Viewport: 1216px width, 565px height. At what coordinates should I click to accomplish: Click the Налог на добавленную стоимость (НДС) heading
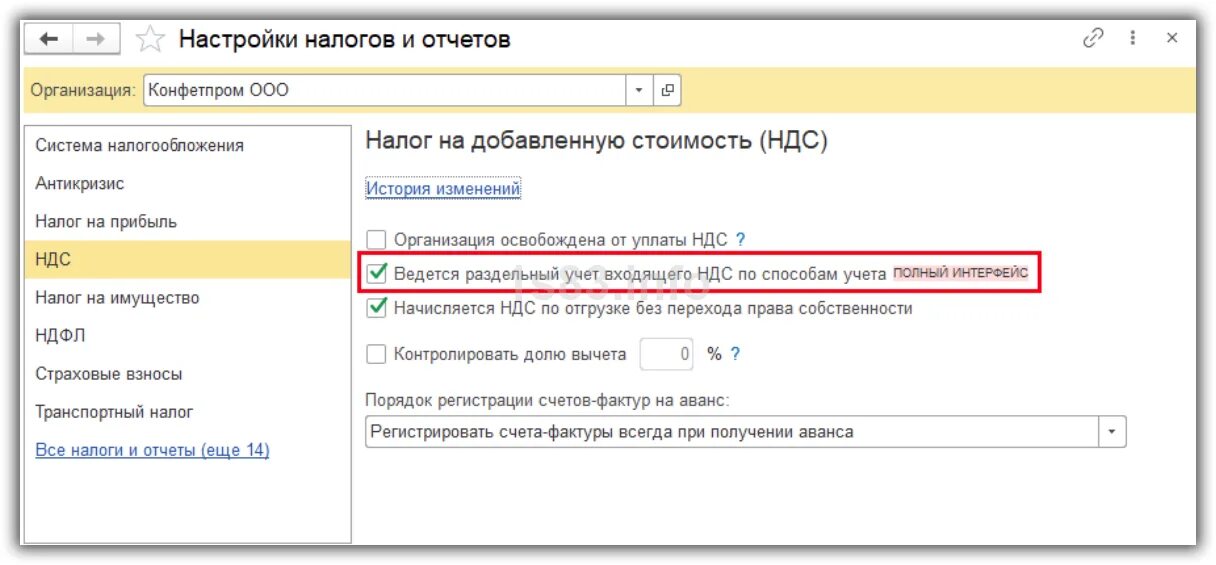597,141
